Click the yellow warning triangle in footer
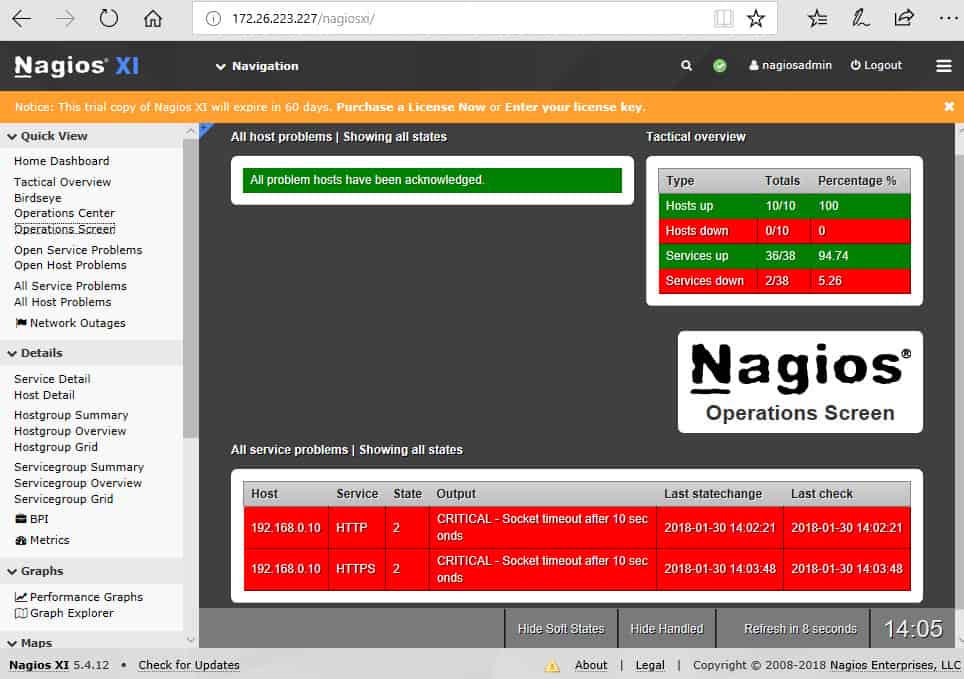The height and width of the screenshot is (679, 964). (x=552, y=665)
